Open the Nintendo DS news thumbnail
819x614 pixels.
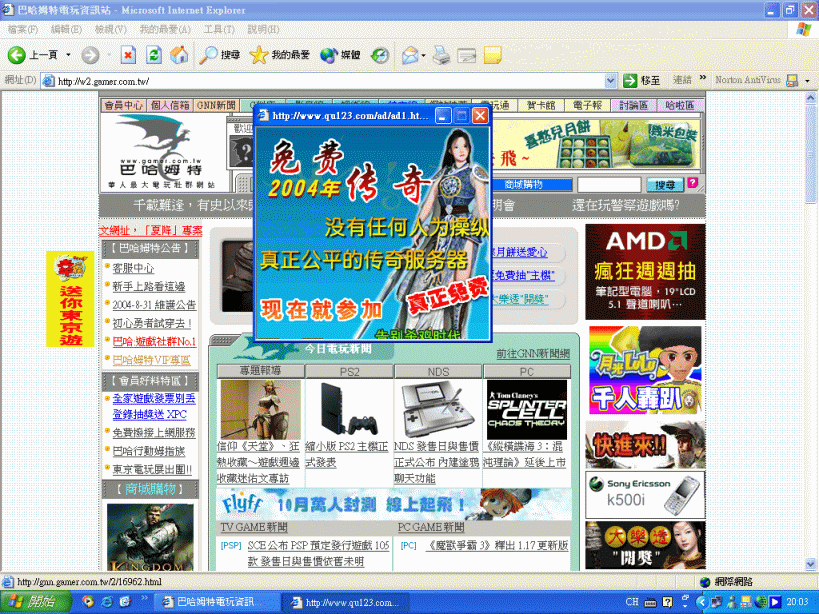436,409
